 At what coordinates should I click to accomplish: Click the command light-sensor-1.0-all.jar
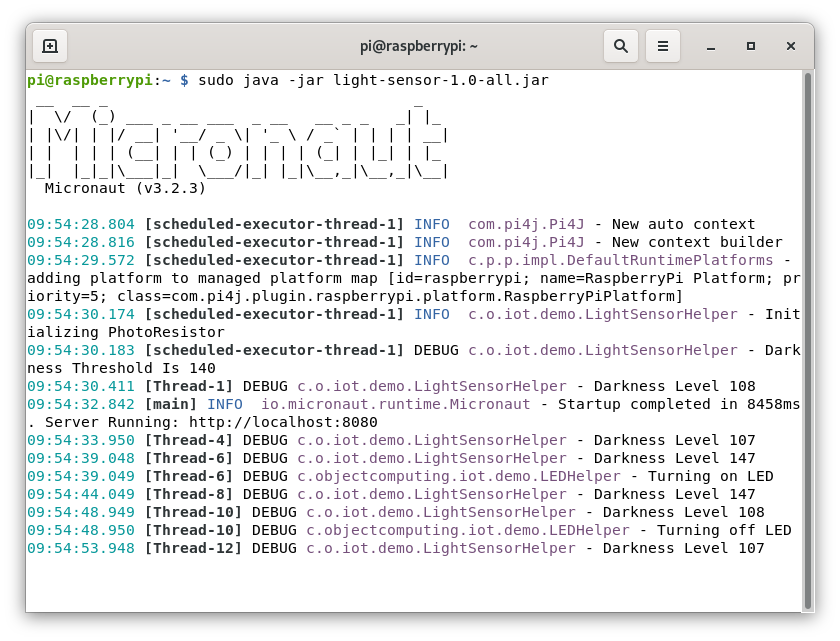[x=441, y=80]
